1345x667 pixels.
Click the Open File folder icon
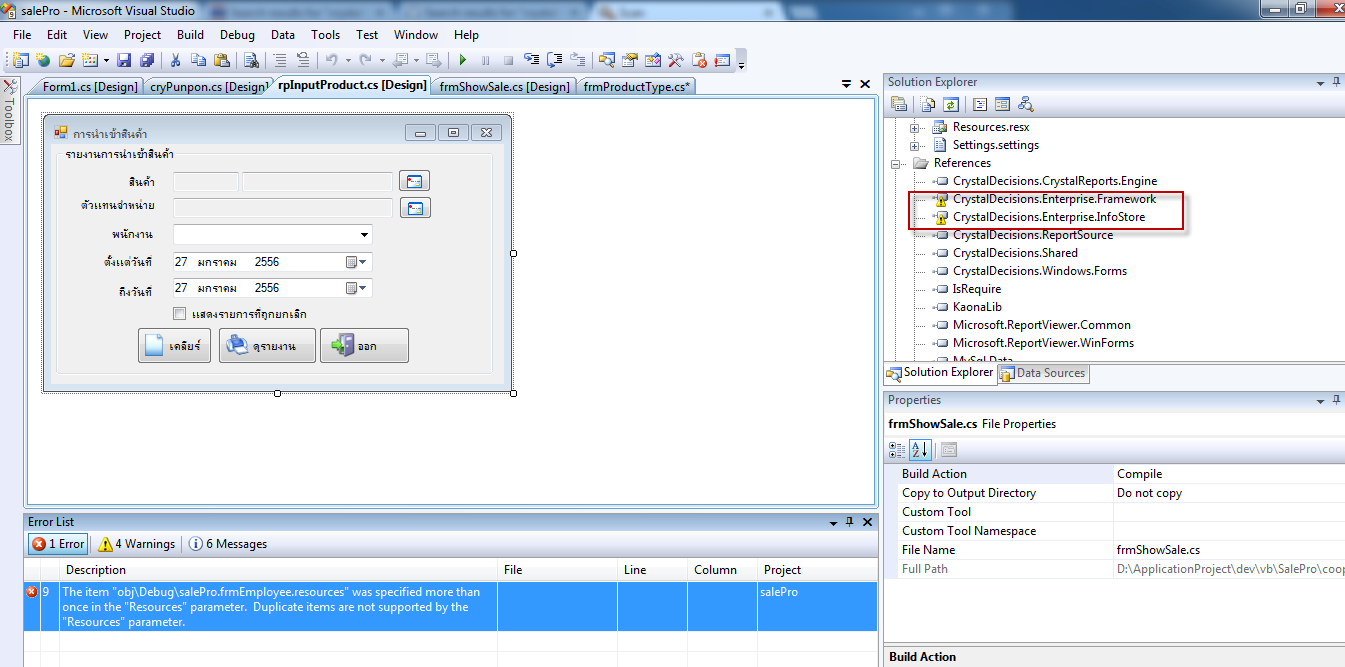[67, 60]
